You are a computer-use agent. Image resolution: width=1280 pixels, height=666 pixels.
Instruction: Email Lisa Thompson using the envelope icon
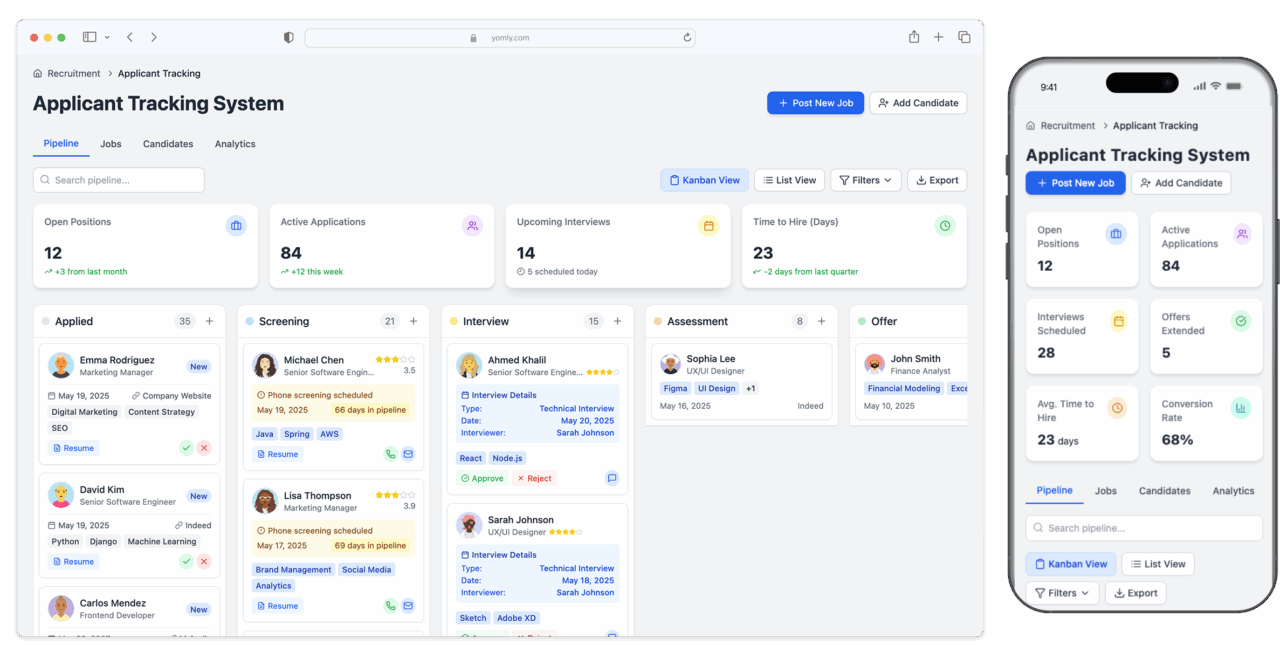click(x=408, y=605)
